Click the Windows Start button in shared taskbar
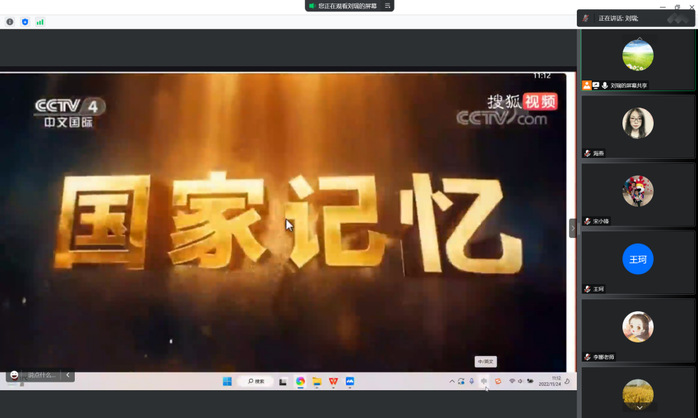The width and height of the screenshot is (698, 418). [x=226, y=381]
